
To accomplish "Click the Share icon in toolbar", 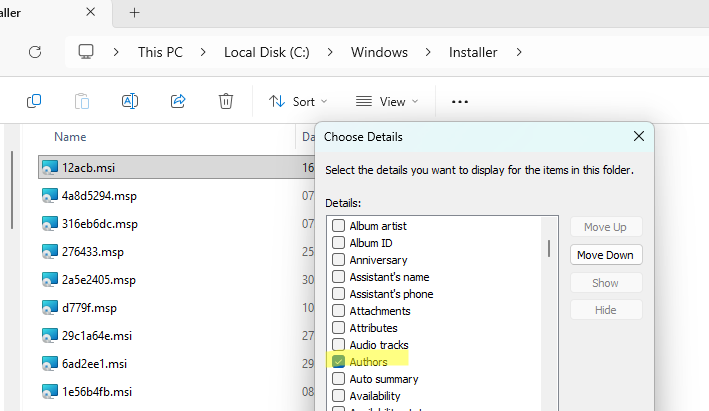I will [178, 101].
